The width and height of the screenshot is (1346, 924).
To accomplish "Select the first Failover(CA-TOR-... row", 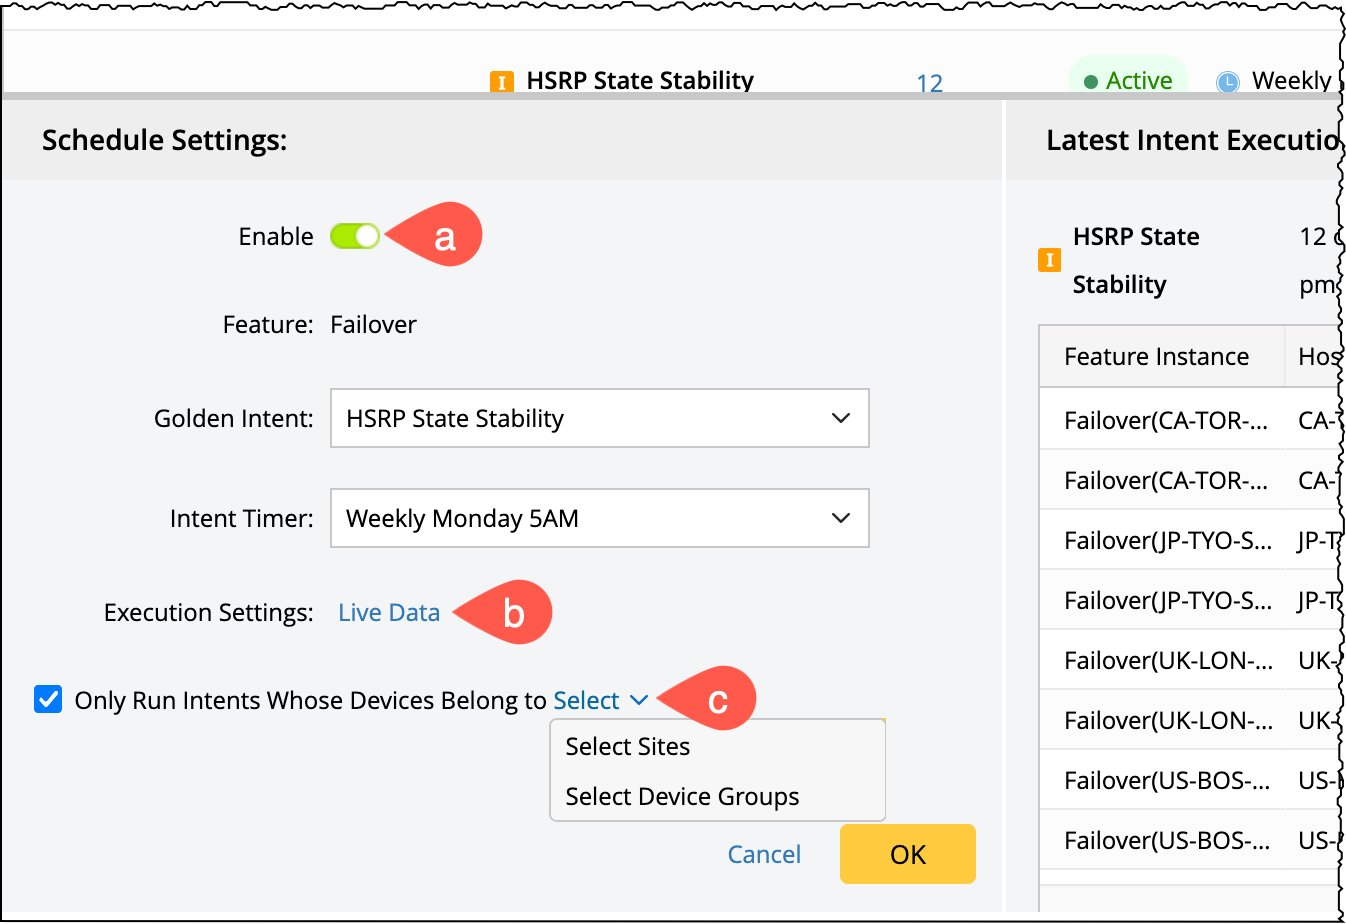I will pos(1166,420).
